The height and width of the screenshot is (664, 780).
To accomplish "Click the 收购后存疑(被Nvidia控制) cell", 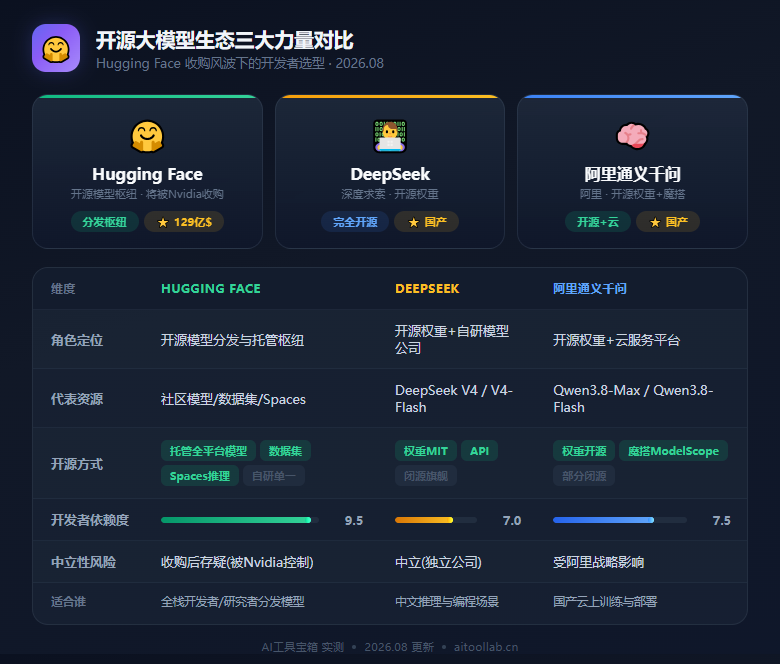I will point(237,562).
